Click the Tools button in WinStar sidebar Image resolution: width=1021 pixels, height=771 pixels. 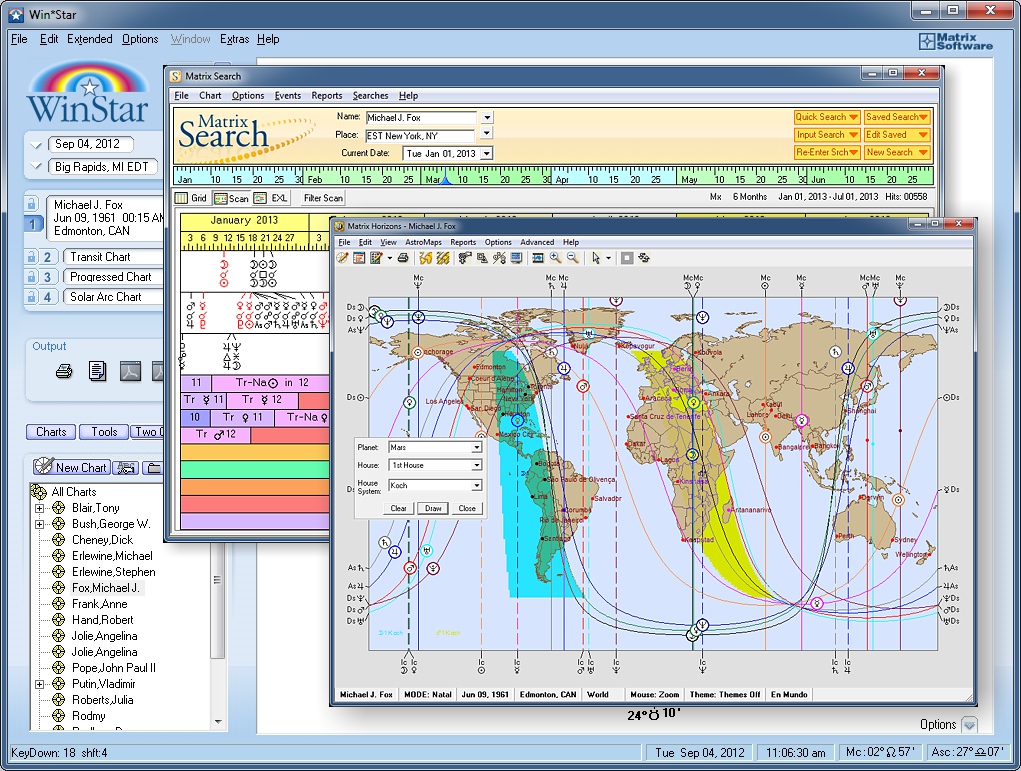tap(104, 432)
